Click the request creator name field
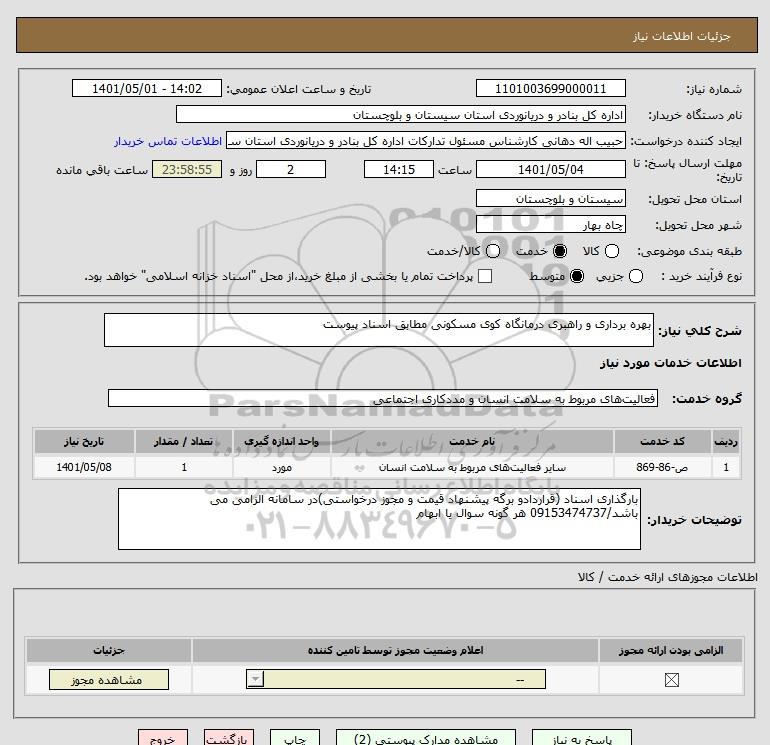The image size is (770, 745). click(x=426, y=141)
